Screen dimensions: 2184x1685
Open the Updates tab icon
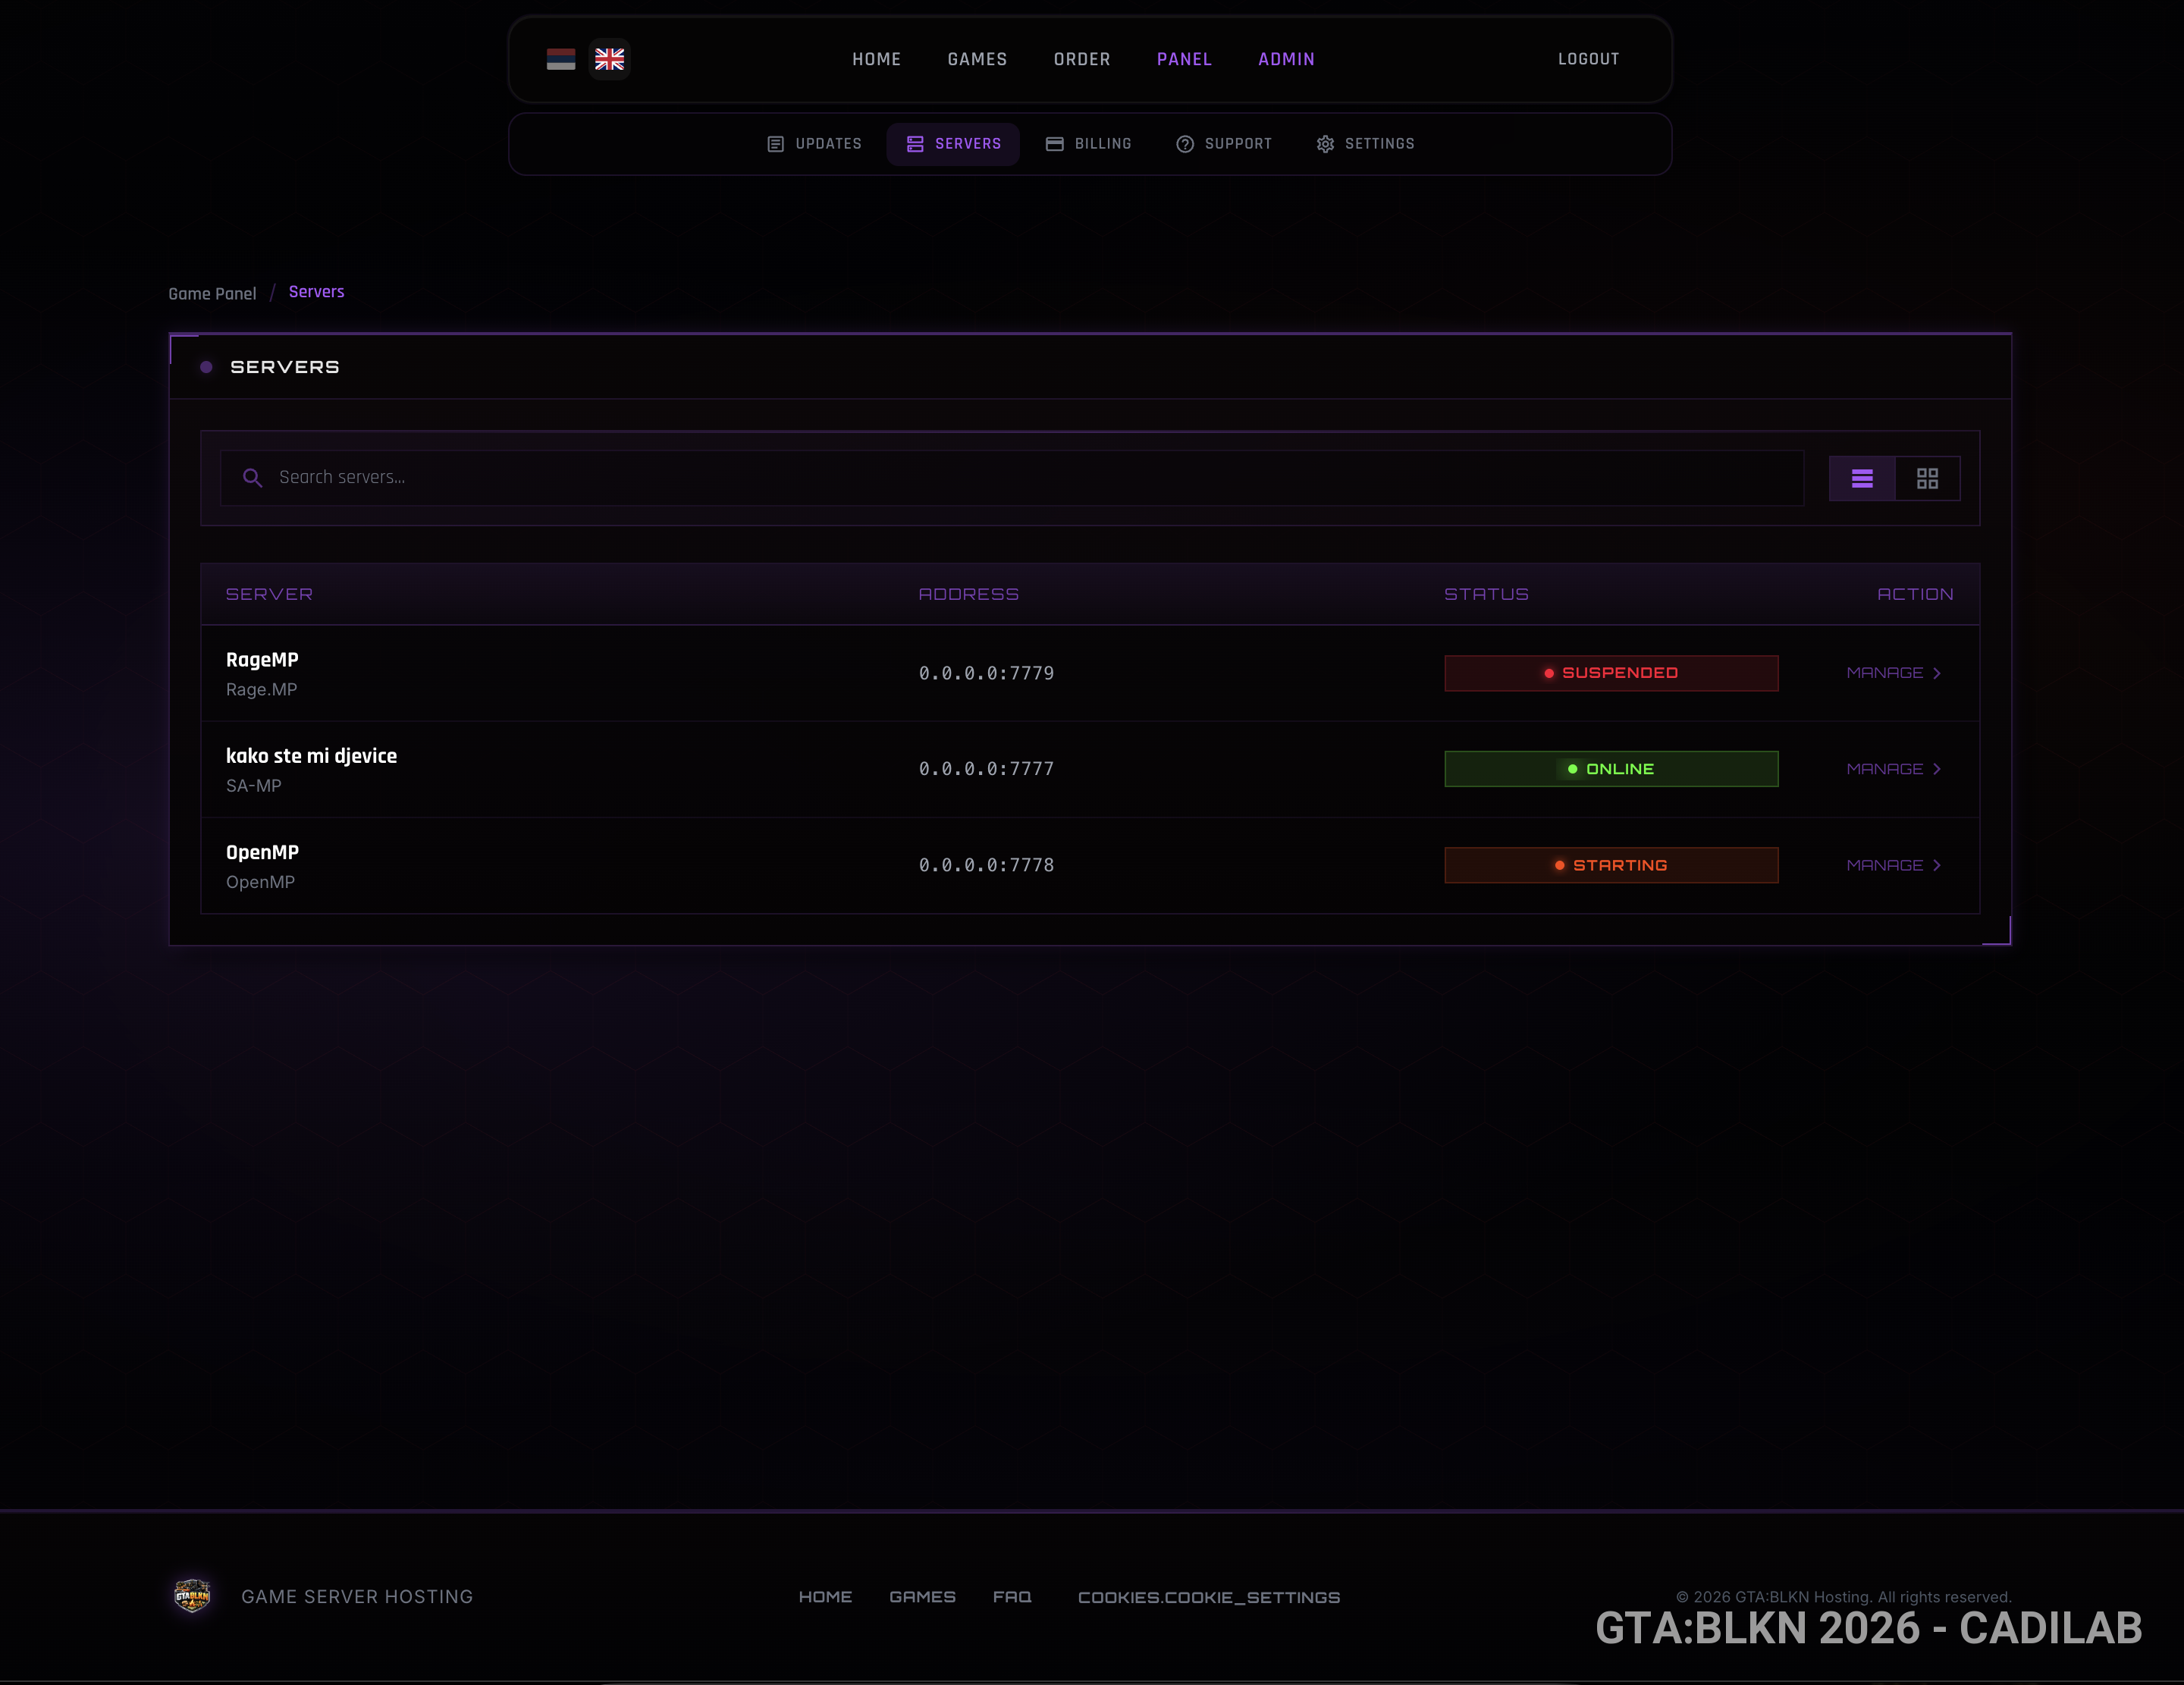pos(775,144)
